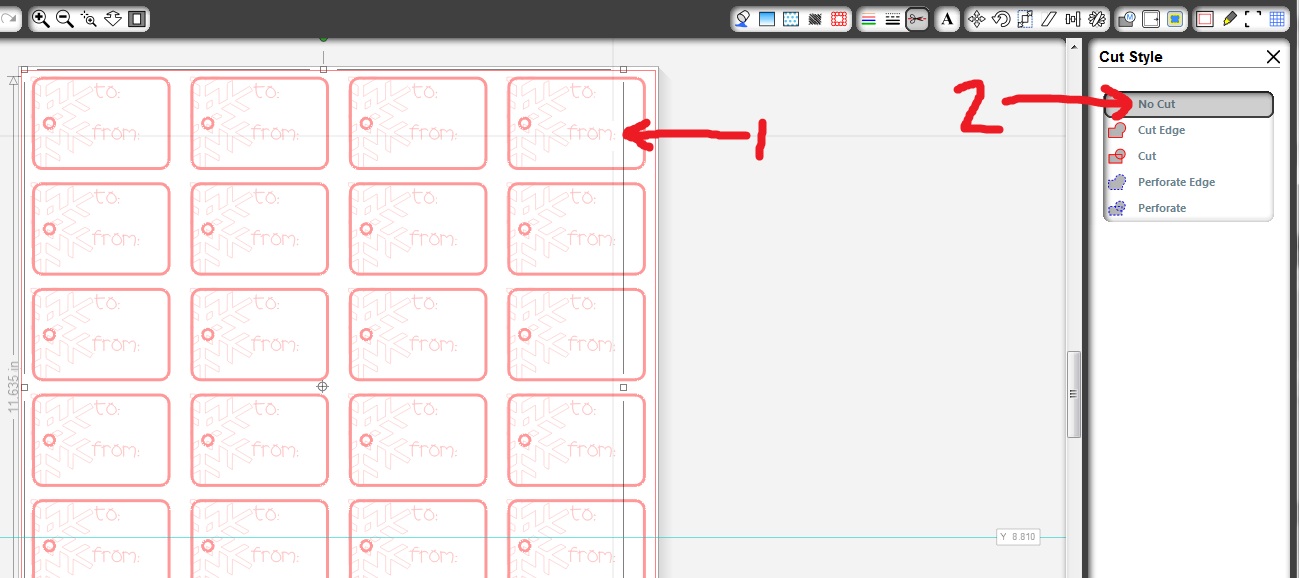Click the Y 8.810 guide label
Viewport: 1299px width, 578px height.
tap(1018, 537)
